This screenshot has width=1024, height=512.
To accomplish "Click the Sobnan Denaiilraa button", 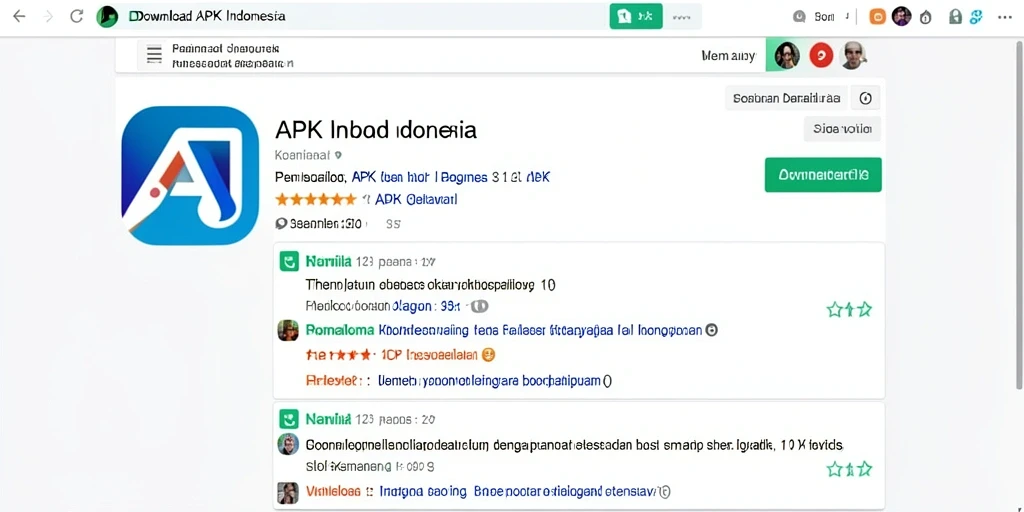I will click(786, 98).
